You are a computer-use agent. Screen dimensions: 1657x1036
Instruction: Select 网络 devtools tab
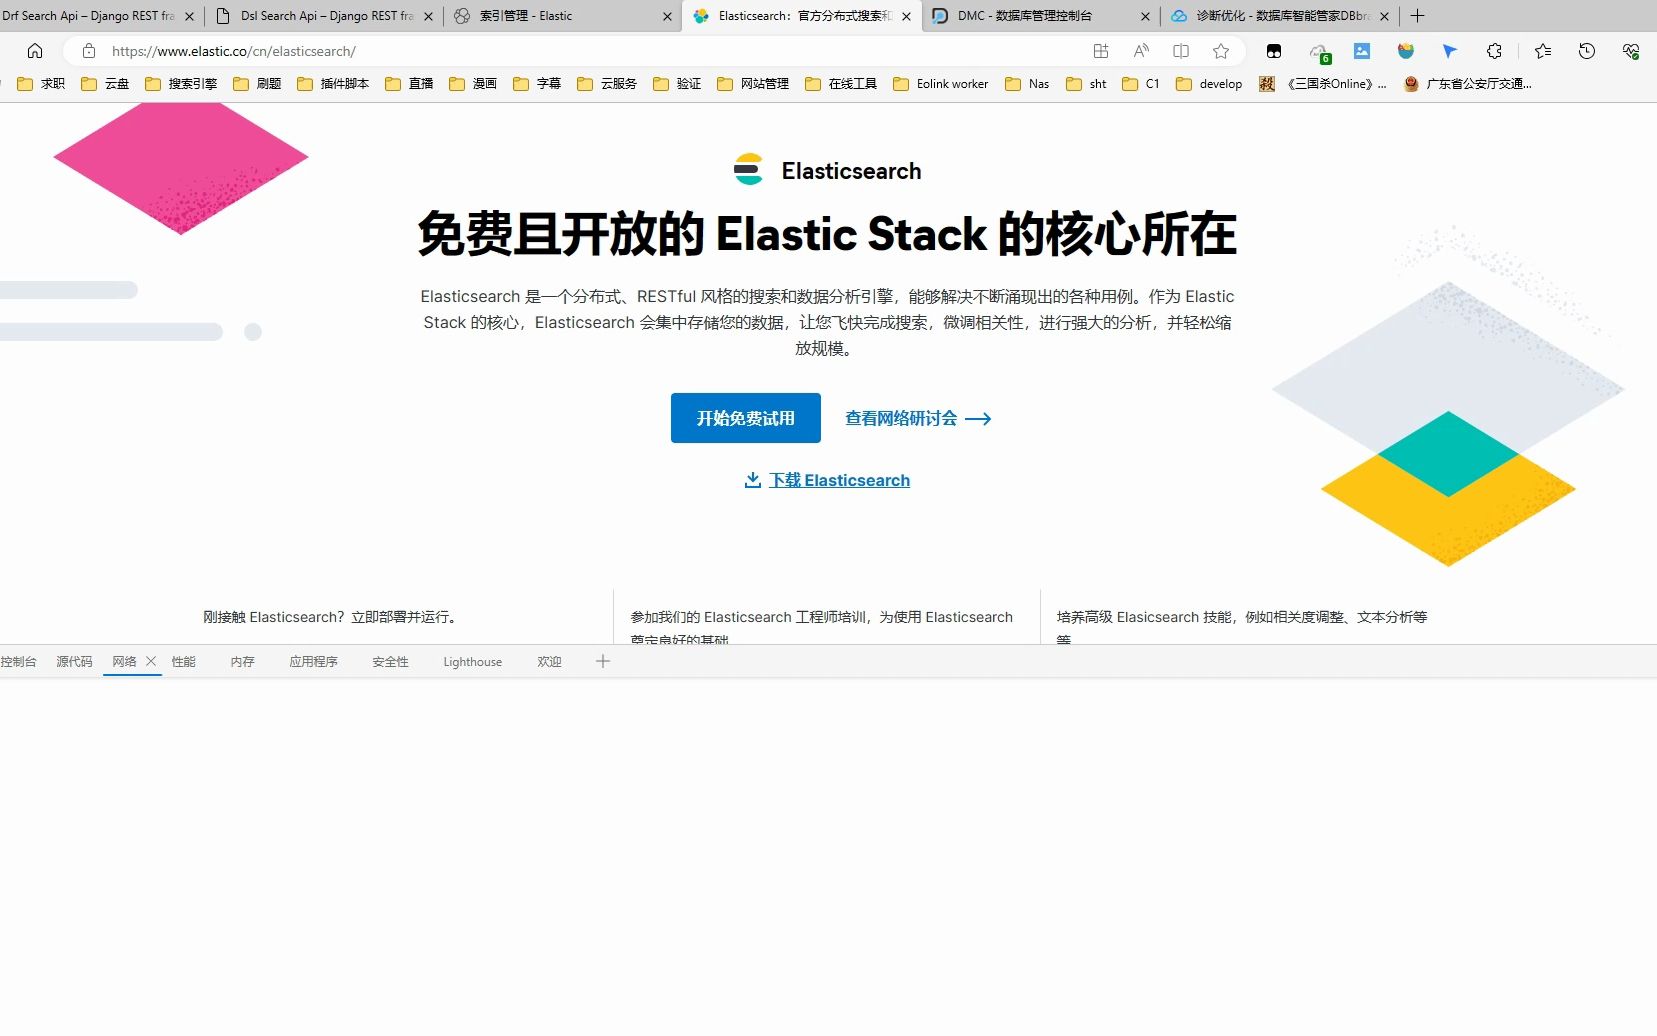[x=124, y=662]
